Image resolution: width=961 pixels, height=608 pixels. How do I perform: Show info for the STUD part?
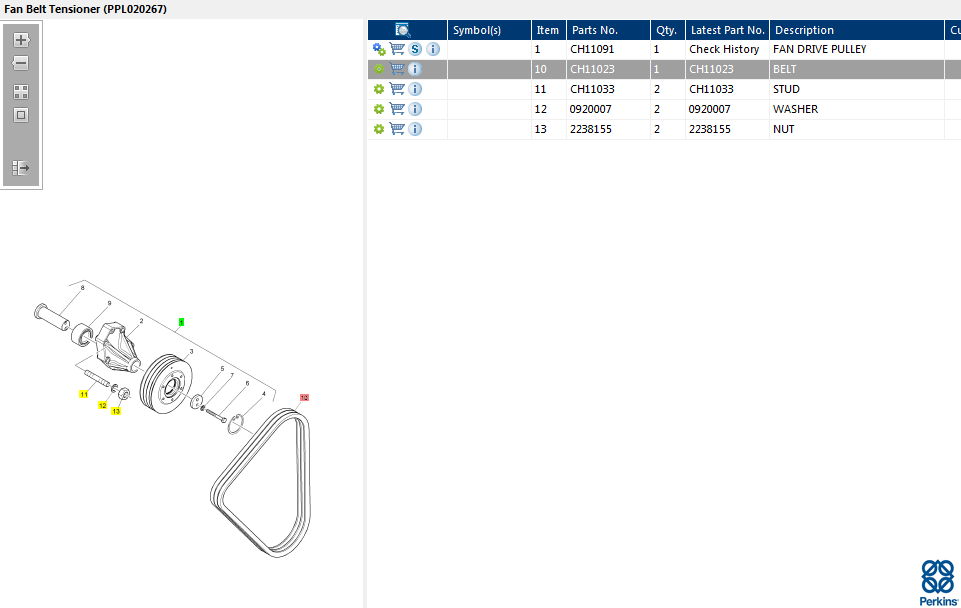[415, 89]
